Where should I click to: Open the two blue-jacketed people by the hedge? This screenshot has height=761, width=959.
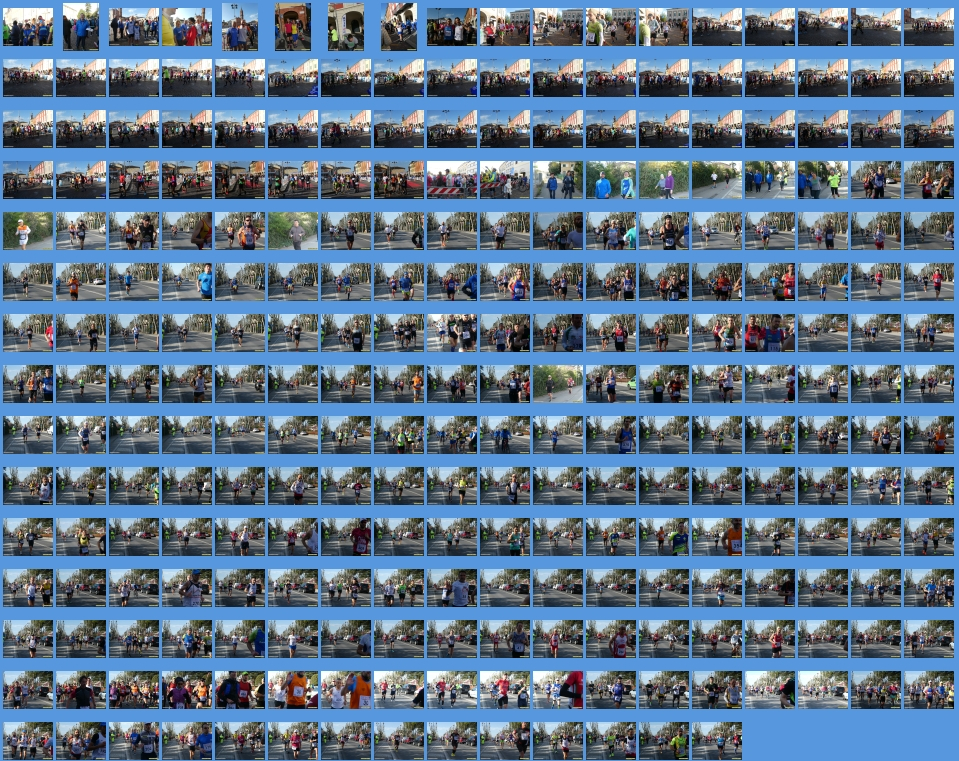[611, 180]
